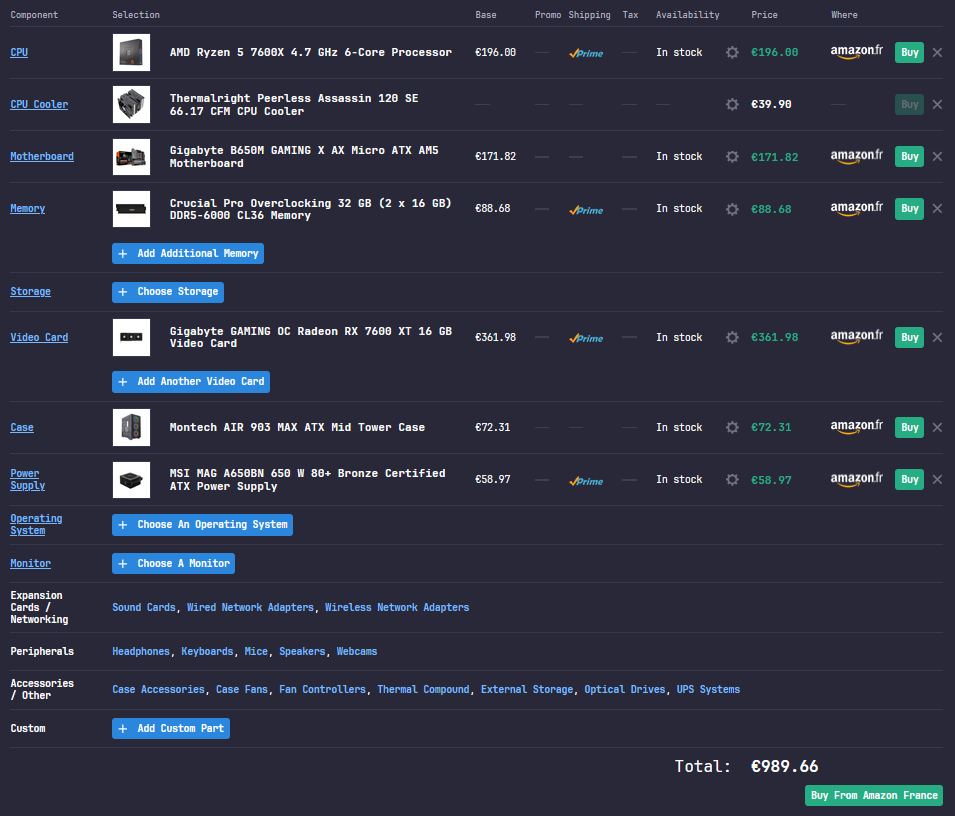Buy the Montech AIR 903 MAX case
The height and width of the screenshot is (816, 955).
909,427
